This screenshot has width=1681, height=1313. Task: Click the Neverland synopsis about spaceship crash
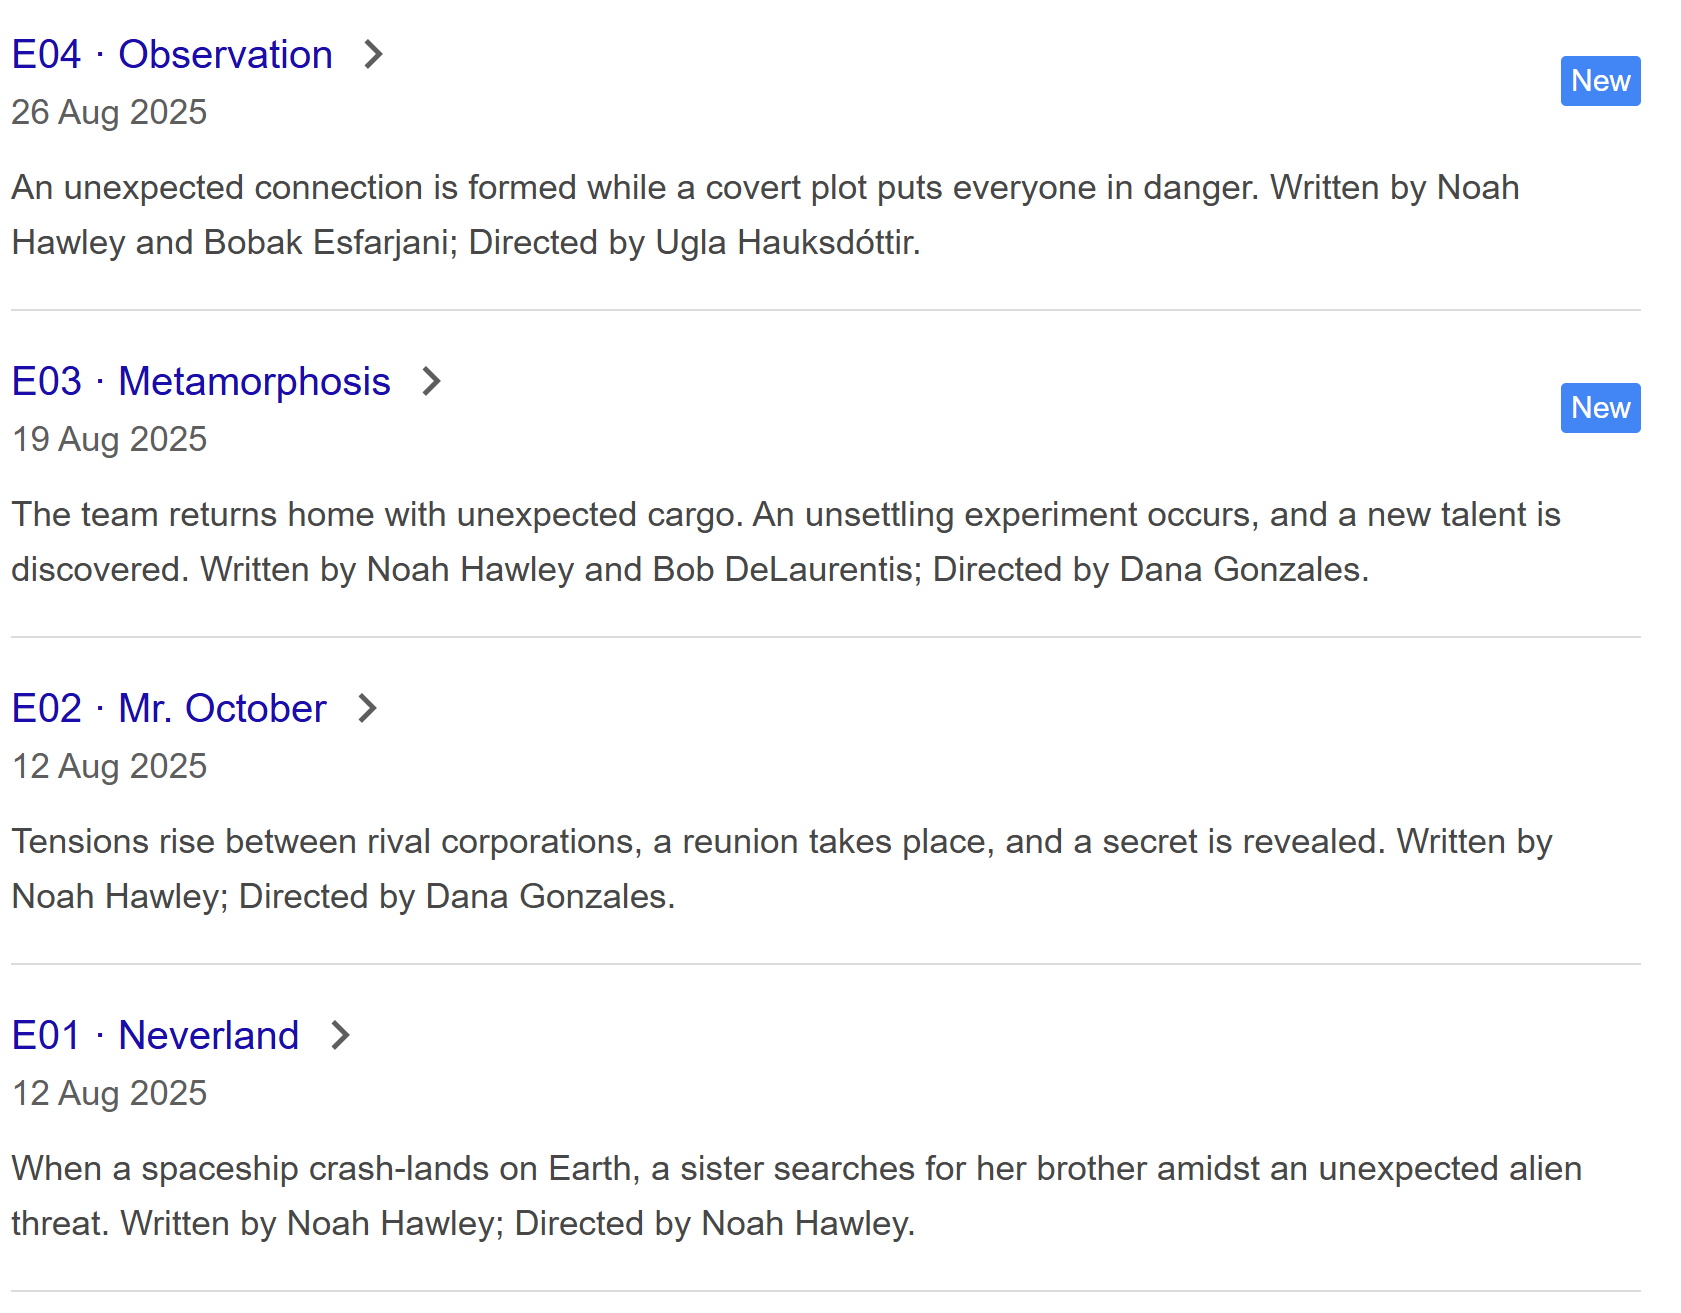coord(797,1196)
